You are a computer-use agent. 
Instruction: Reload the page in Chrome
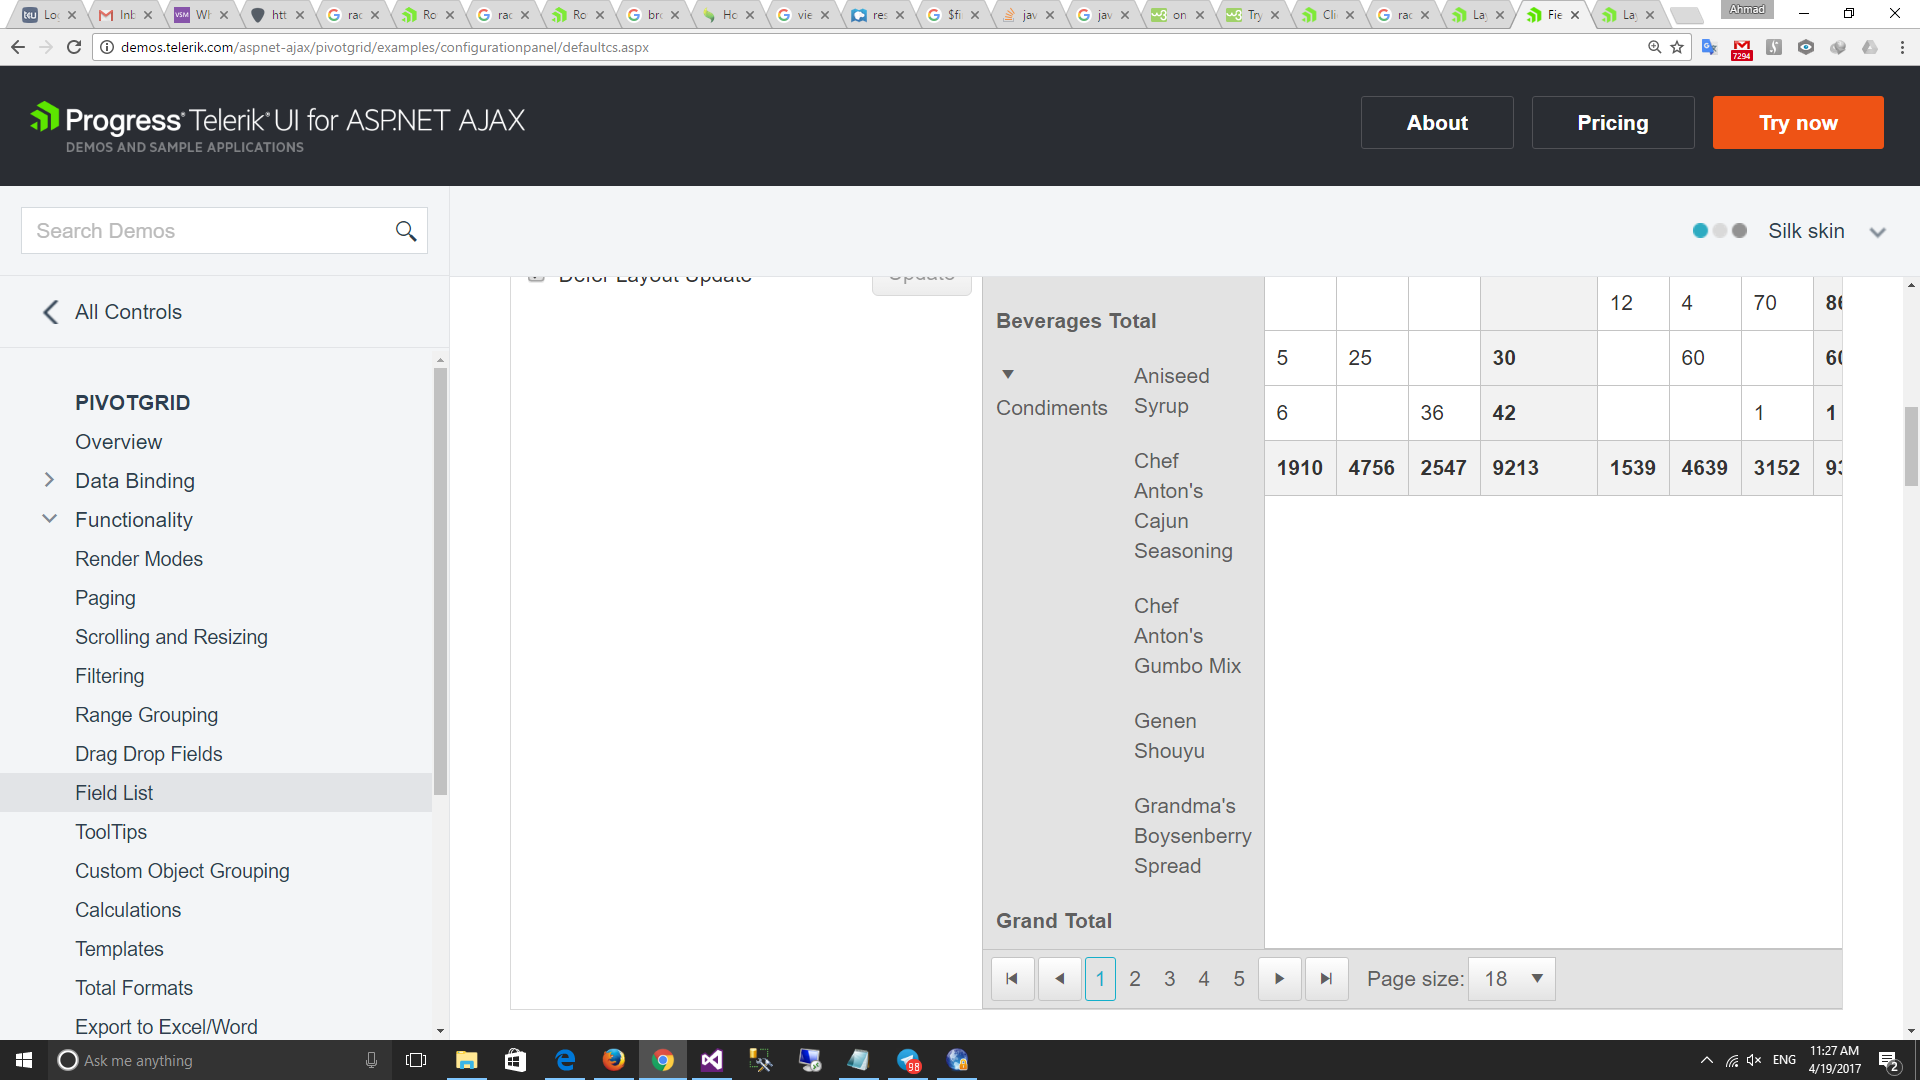pyautogui.click(x=74, y=47)
